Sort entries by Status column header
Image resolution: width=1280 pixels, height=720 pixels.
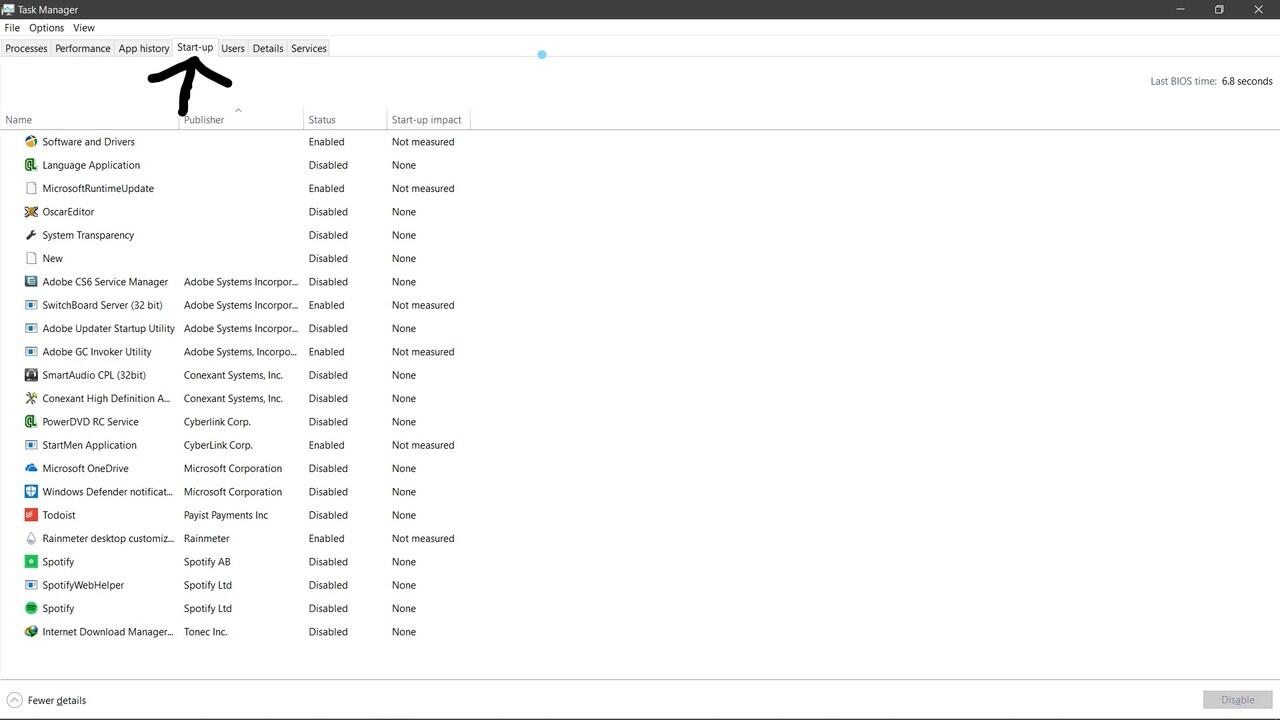[322, 120]
